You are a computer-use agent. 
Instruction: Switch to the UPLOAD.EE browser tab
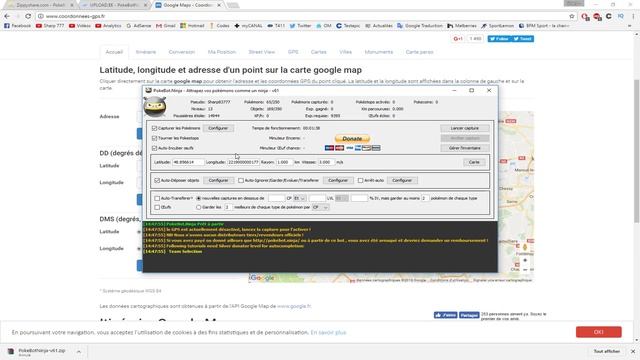[x=113, y=5]
